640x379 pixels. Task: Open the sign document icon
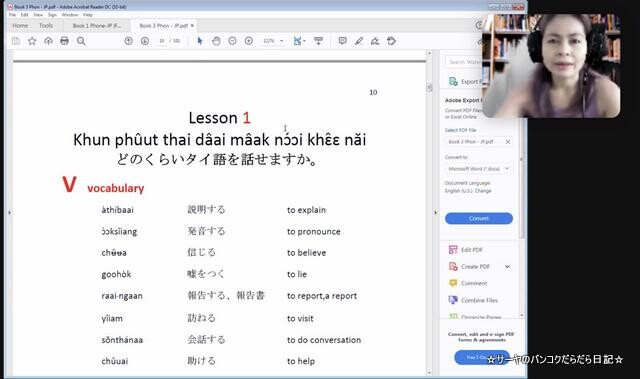tap(375, 41)
